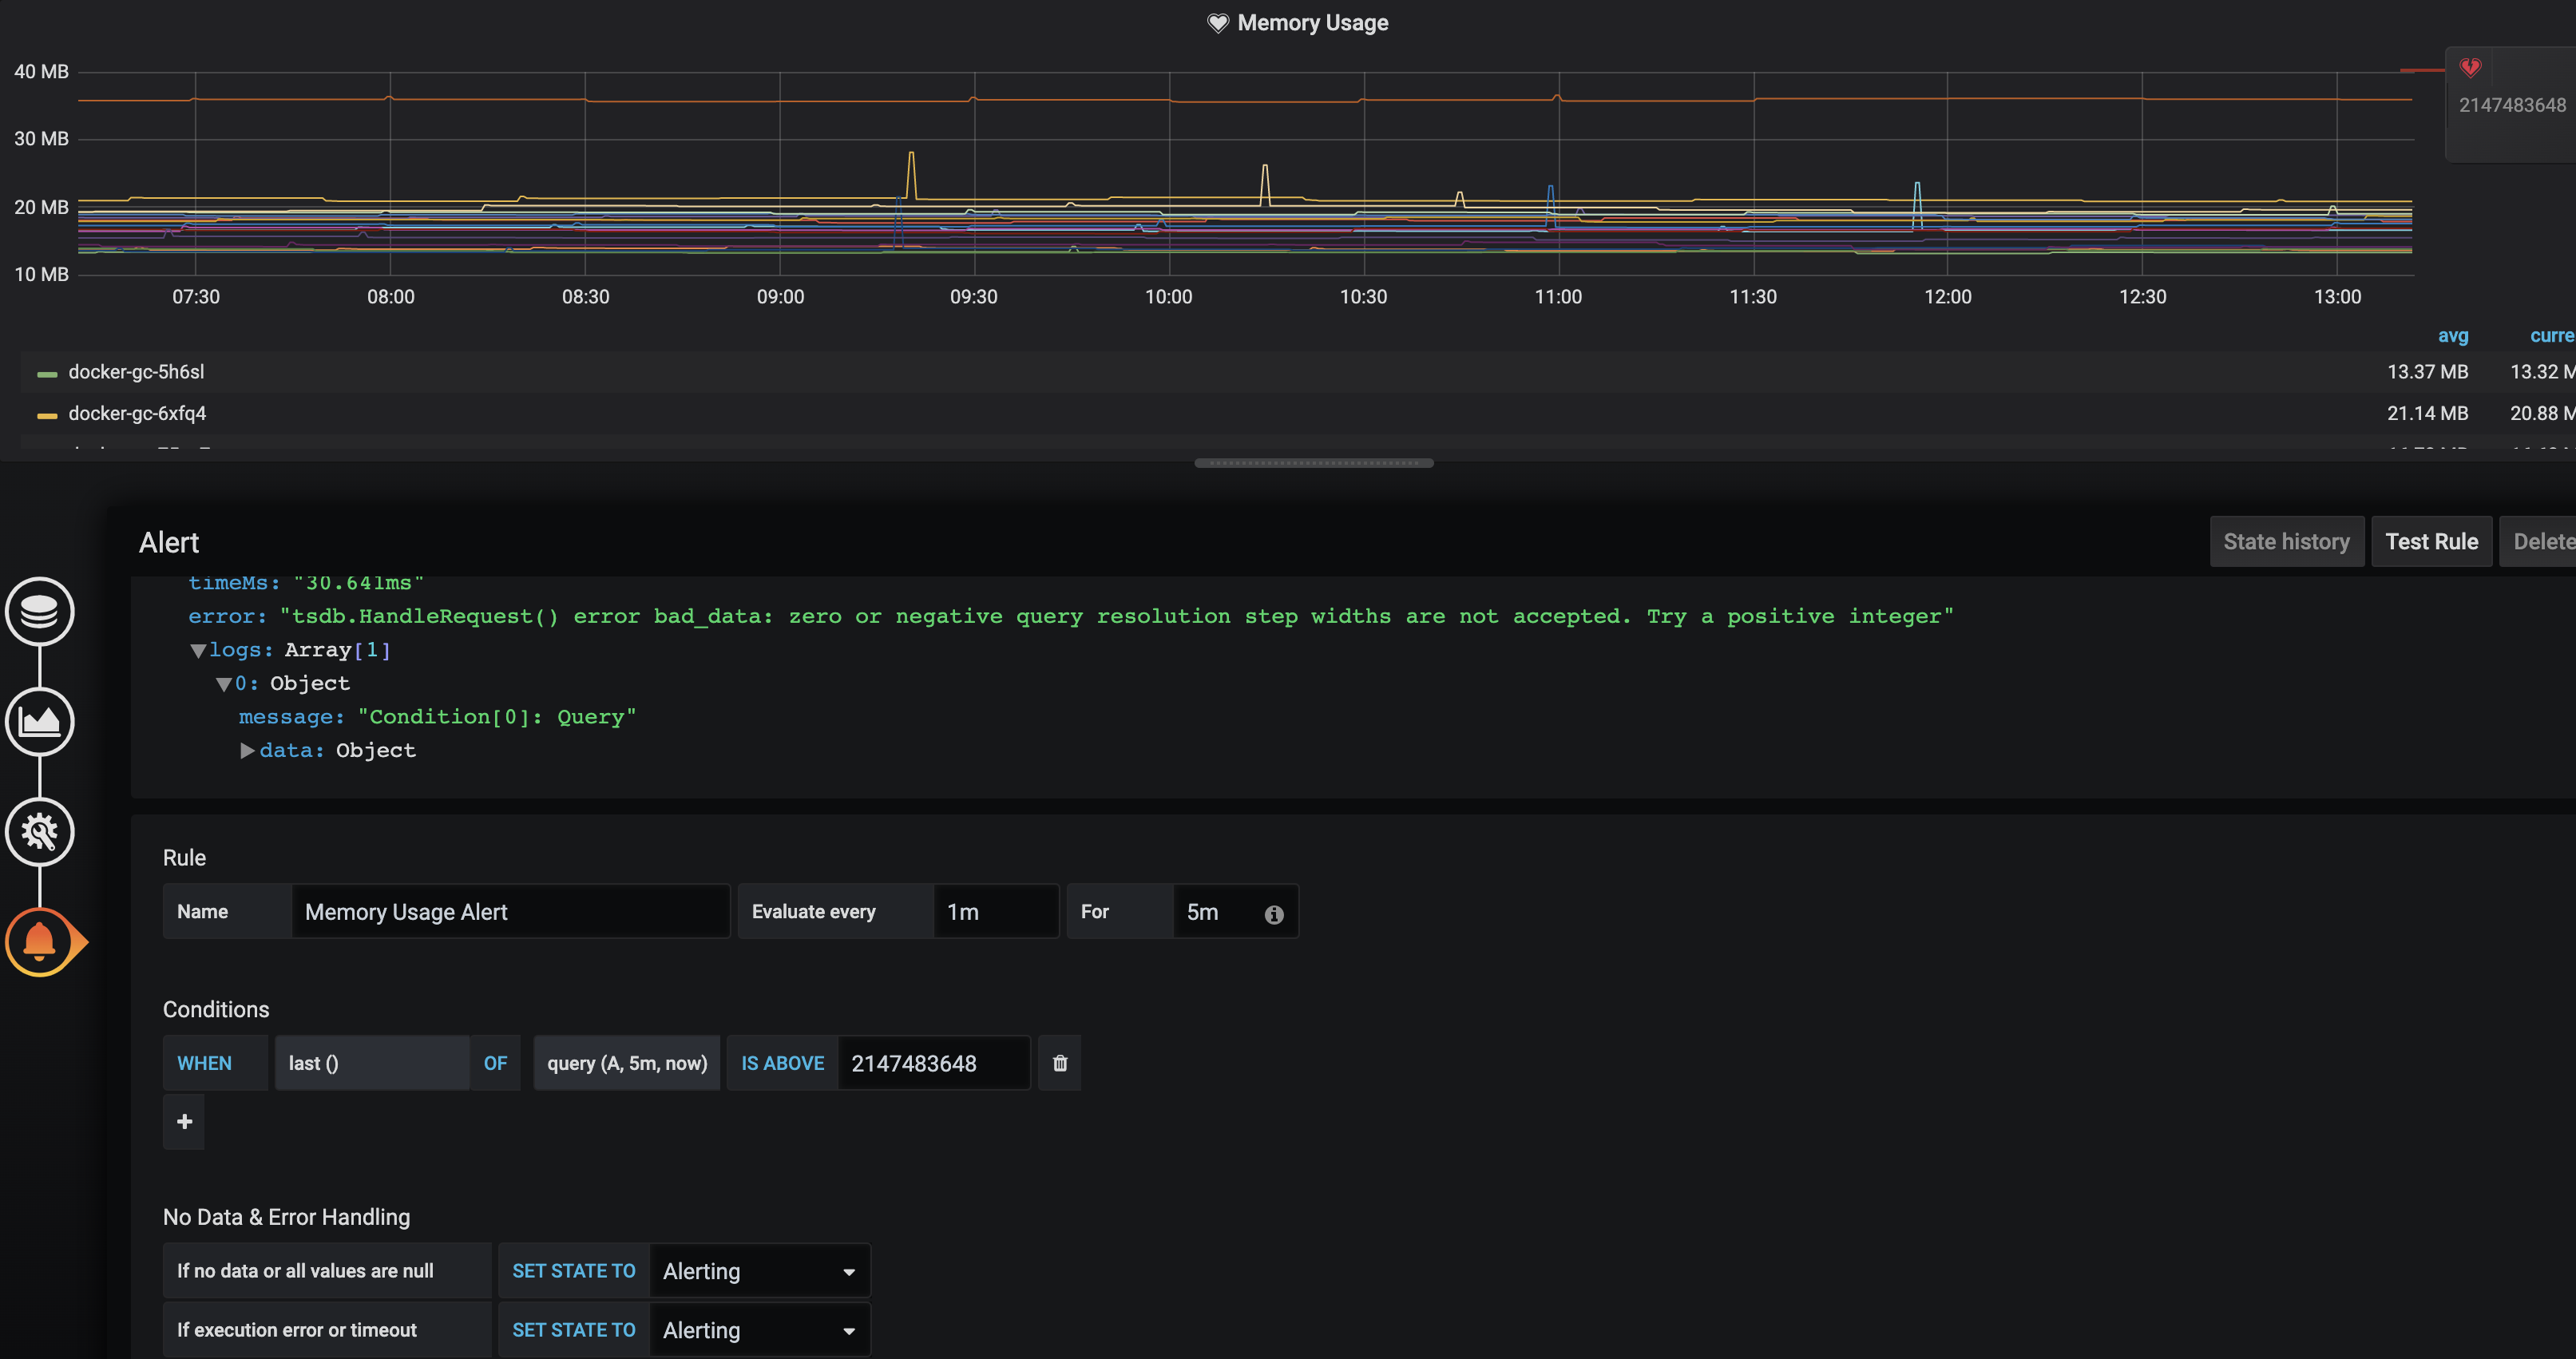
Task: Click the heart icon in Memory Usage title
Action: 1216,22
